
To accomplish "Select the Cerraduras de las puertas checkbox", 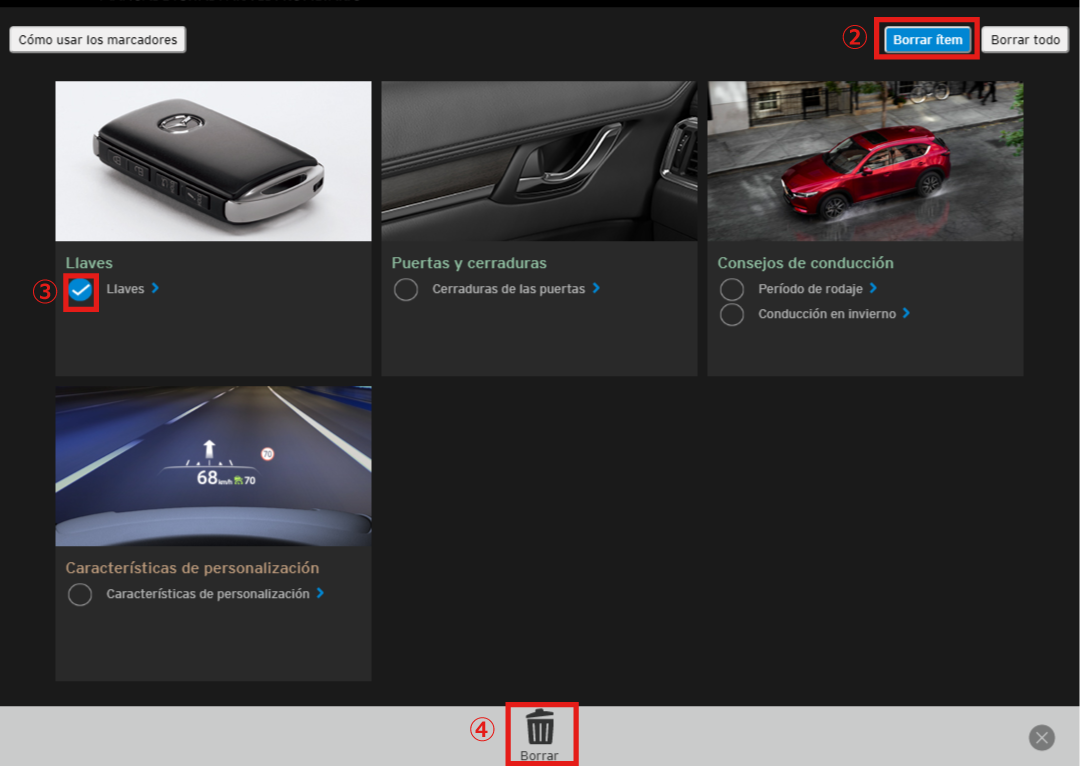I will [x=406, y=290].
